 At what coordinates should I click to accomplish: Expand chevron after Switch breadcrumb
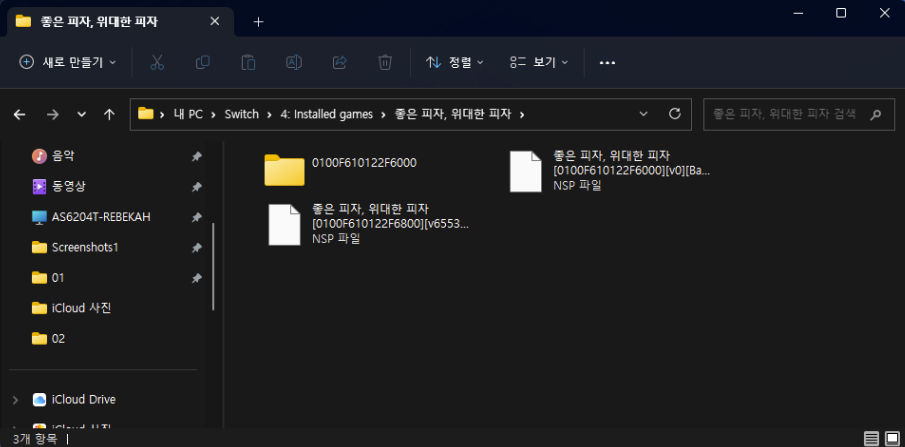[269, 114]
